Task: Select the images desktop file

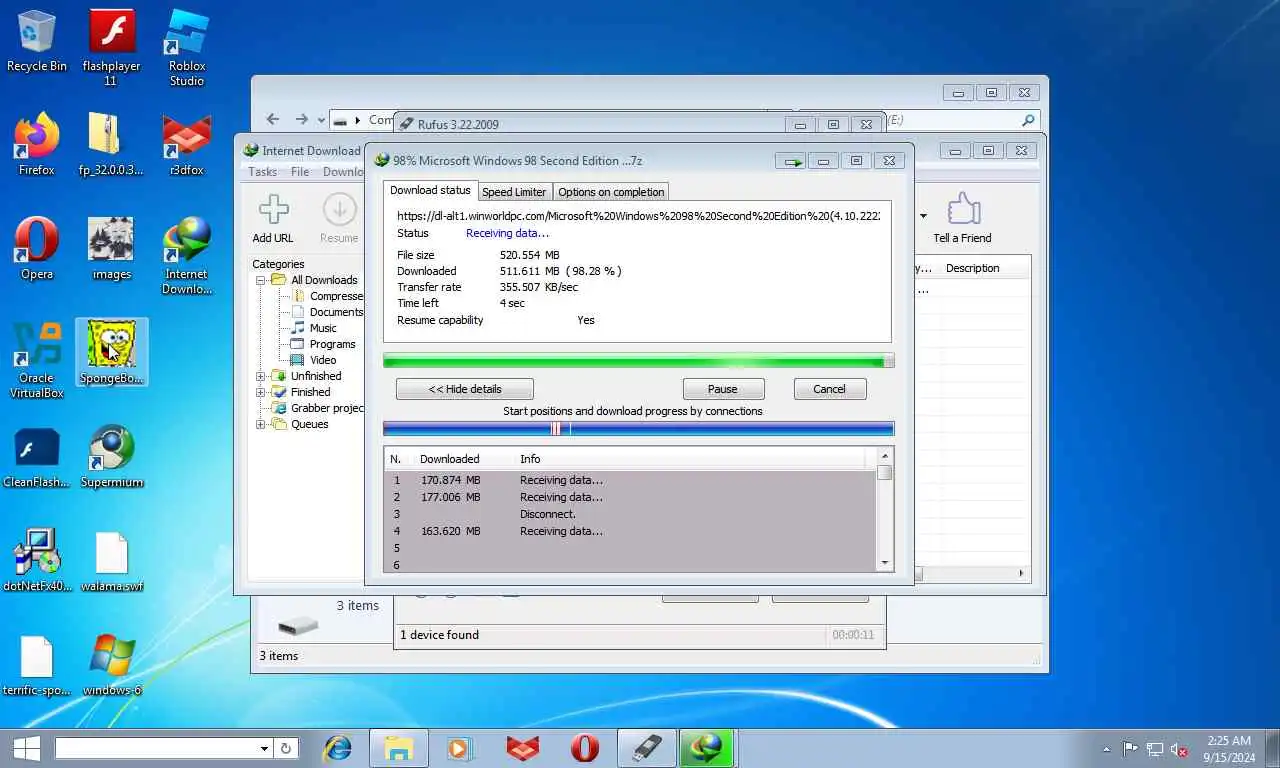Action: point(111,249)
